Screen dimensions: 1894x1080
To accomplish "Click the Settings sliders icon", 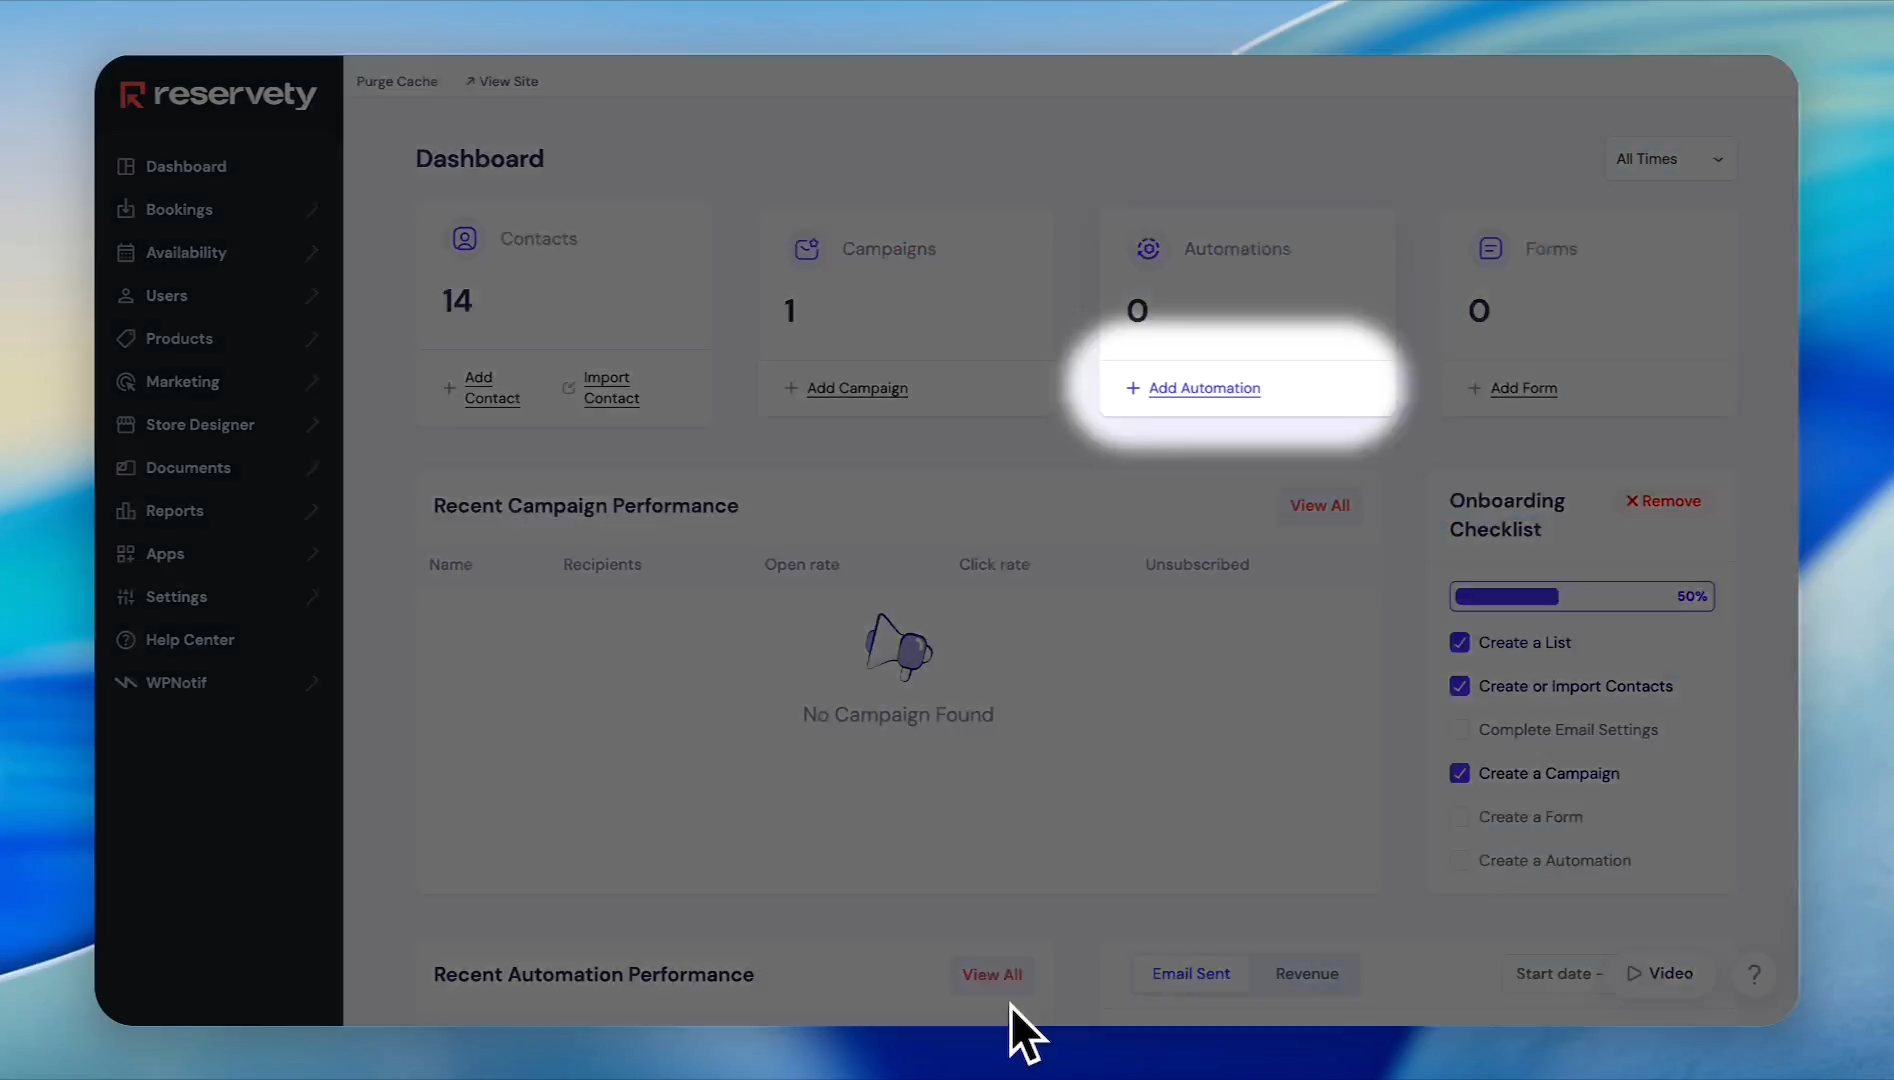I will [125, 596].
